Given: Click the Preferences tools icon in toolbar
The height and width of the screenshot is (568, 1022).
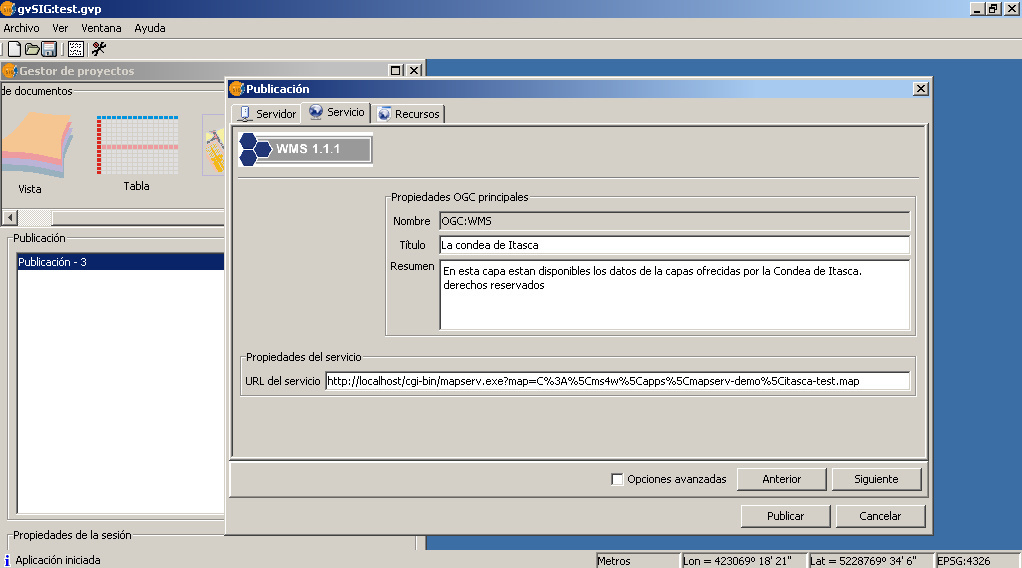Looking at the screenshot, I should point(99,49).
